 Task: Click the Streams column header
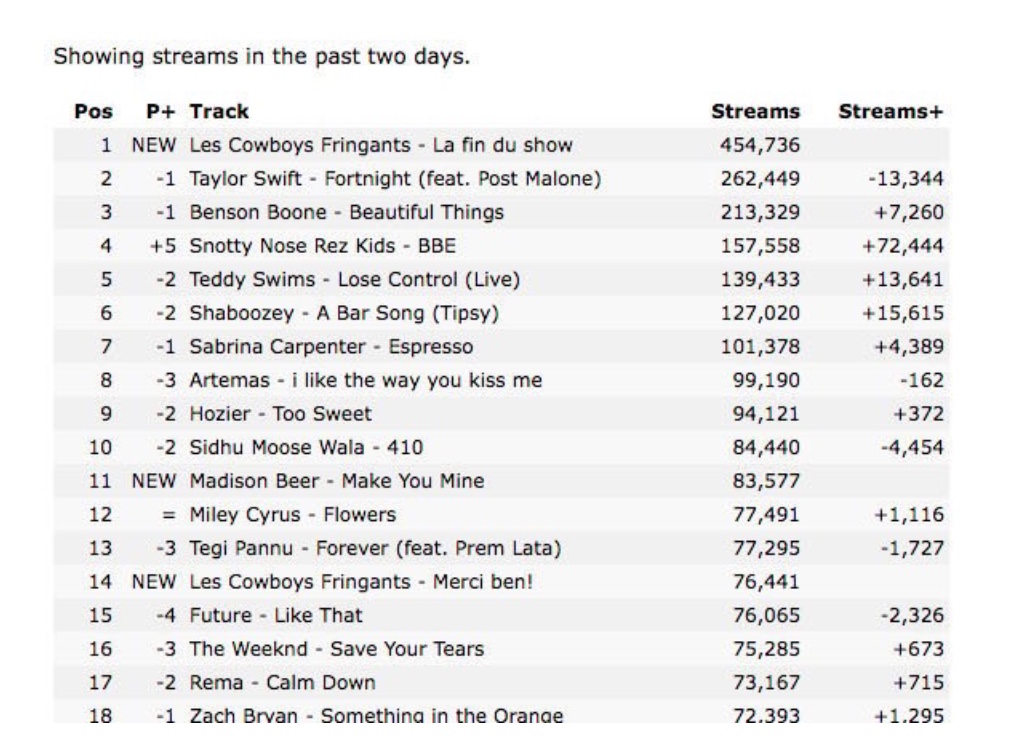pos(755,111)
